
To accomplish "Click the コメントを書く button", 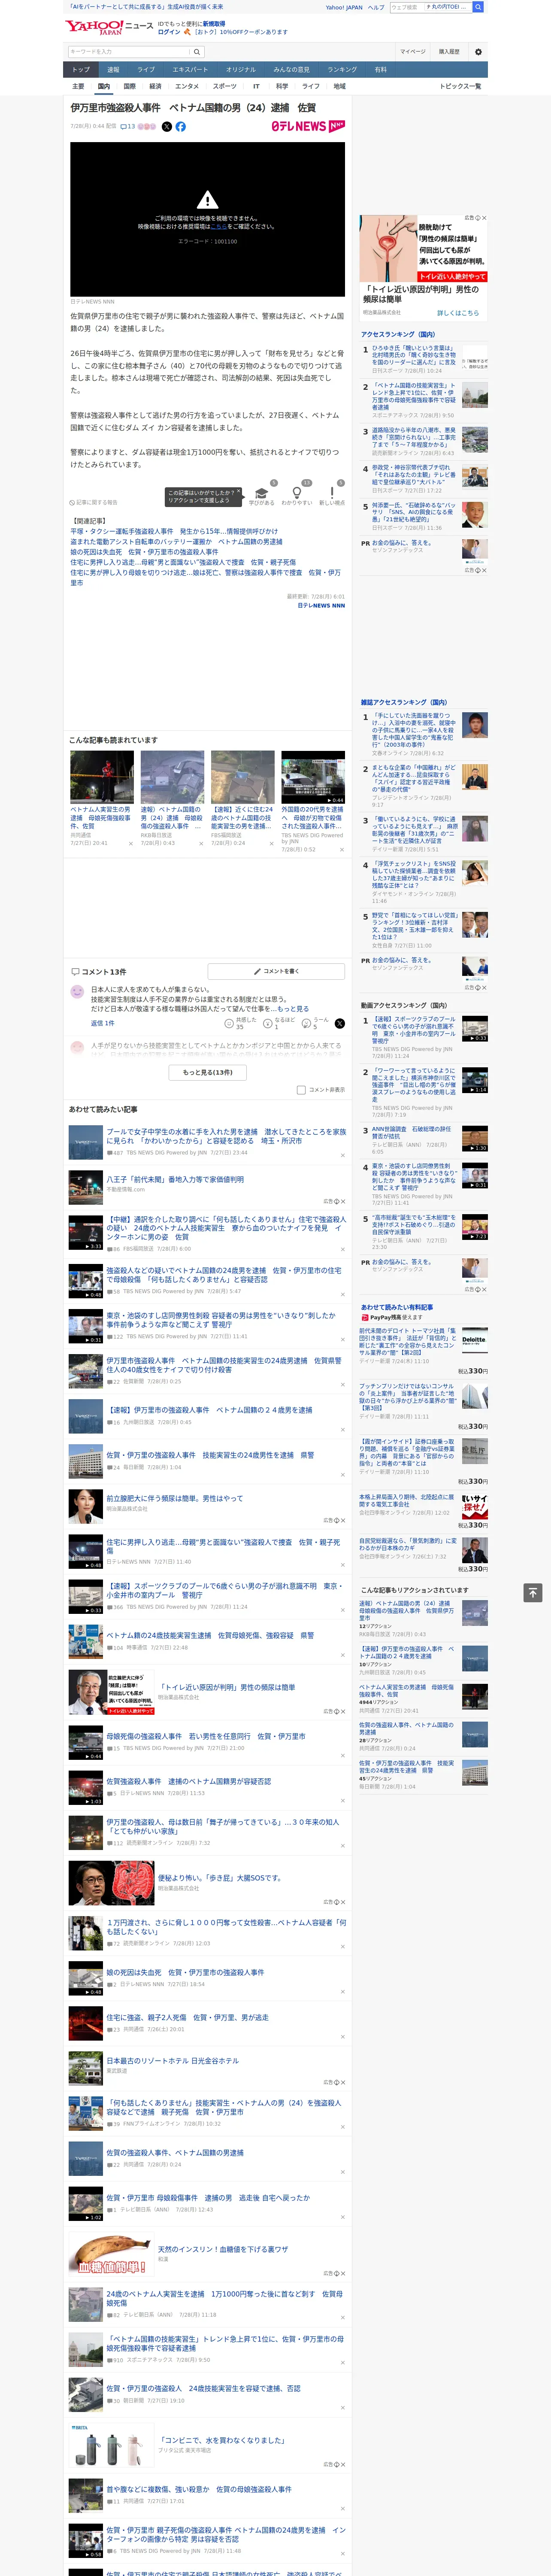I will (277, 971).
